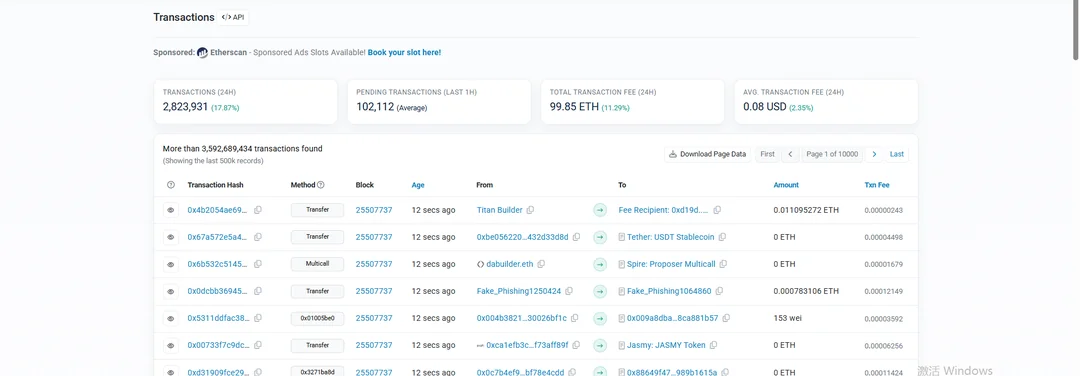Download Page Data as file
This screenshot has width=1080, height=376.
point(707,154)
